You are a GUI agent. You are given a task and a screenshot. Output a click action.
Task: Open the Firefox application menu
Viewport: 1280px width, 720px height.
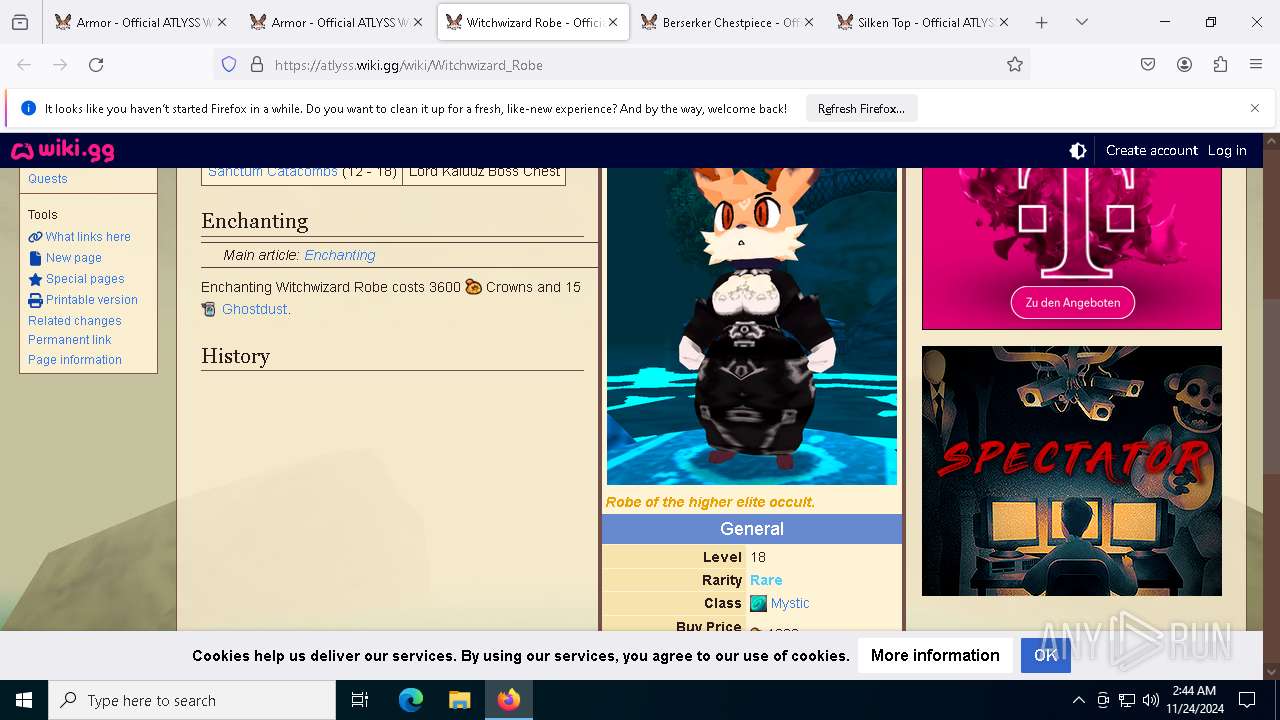click(x=1256, y=65)
